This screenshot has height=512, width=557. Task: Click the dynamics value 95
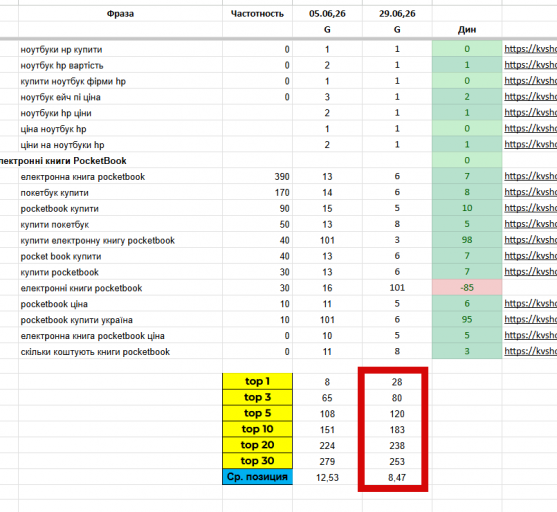pyautogui.click(x=467, y=319)
